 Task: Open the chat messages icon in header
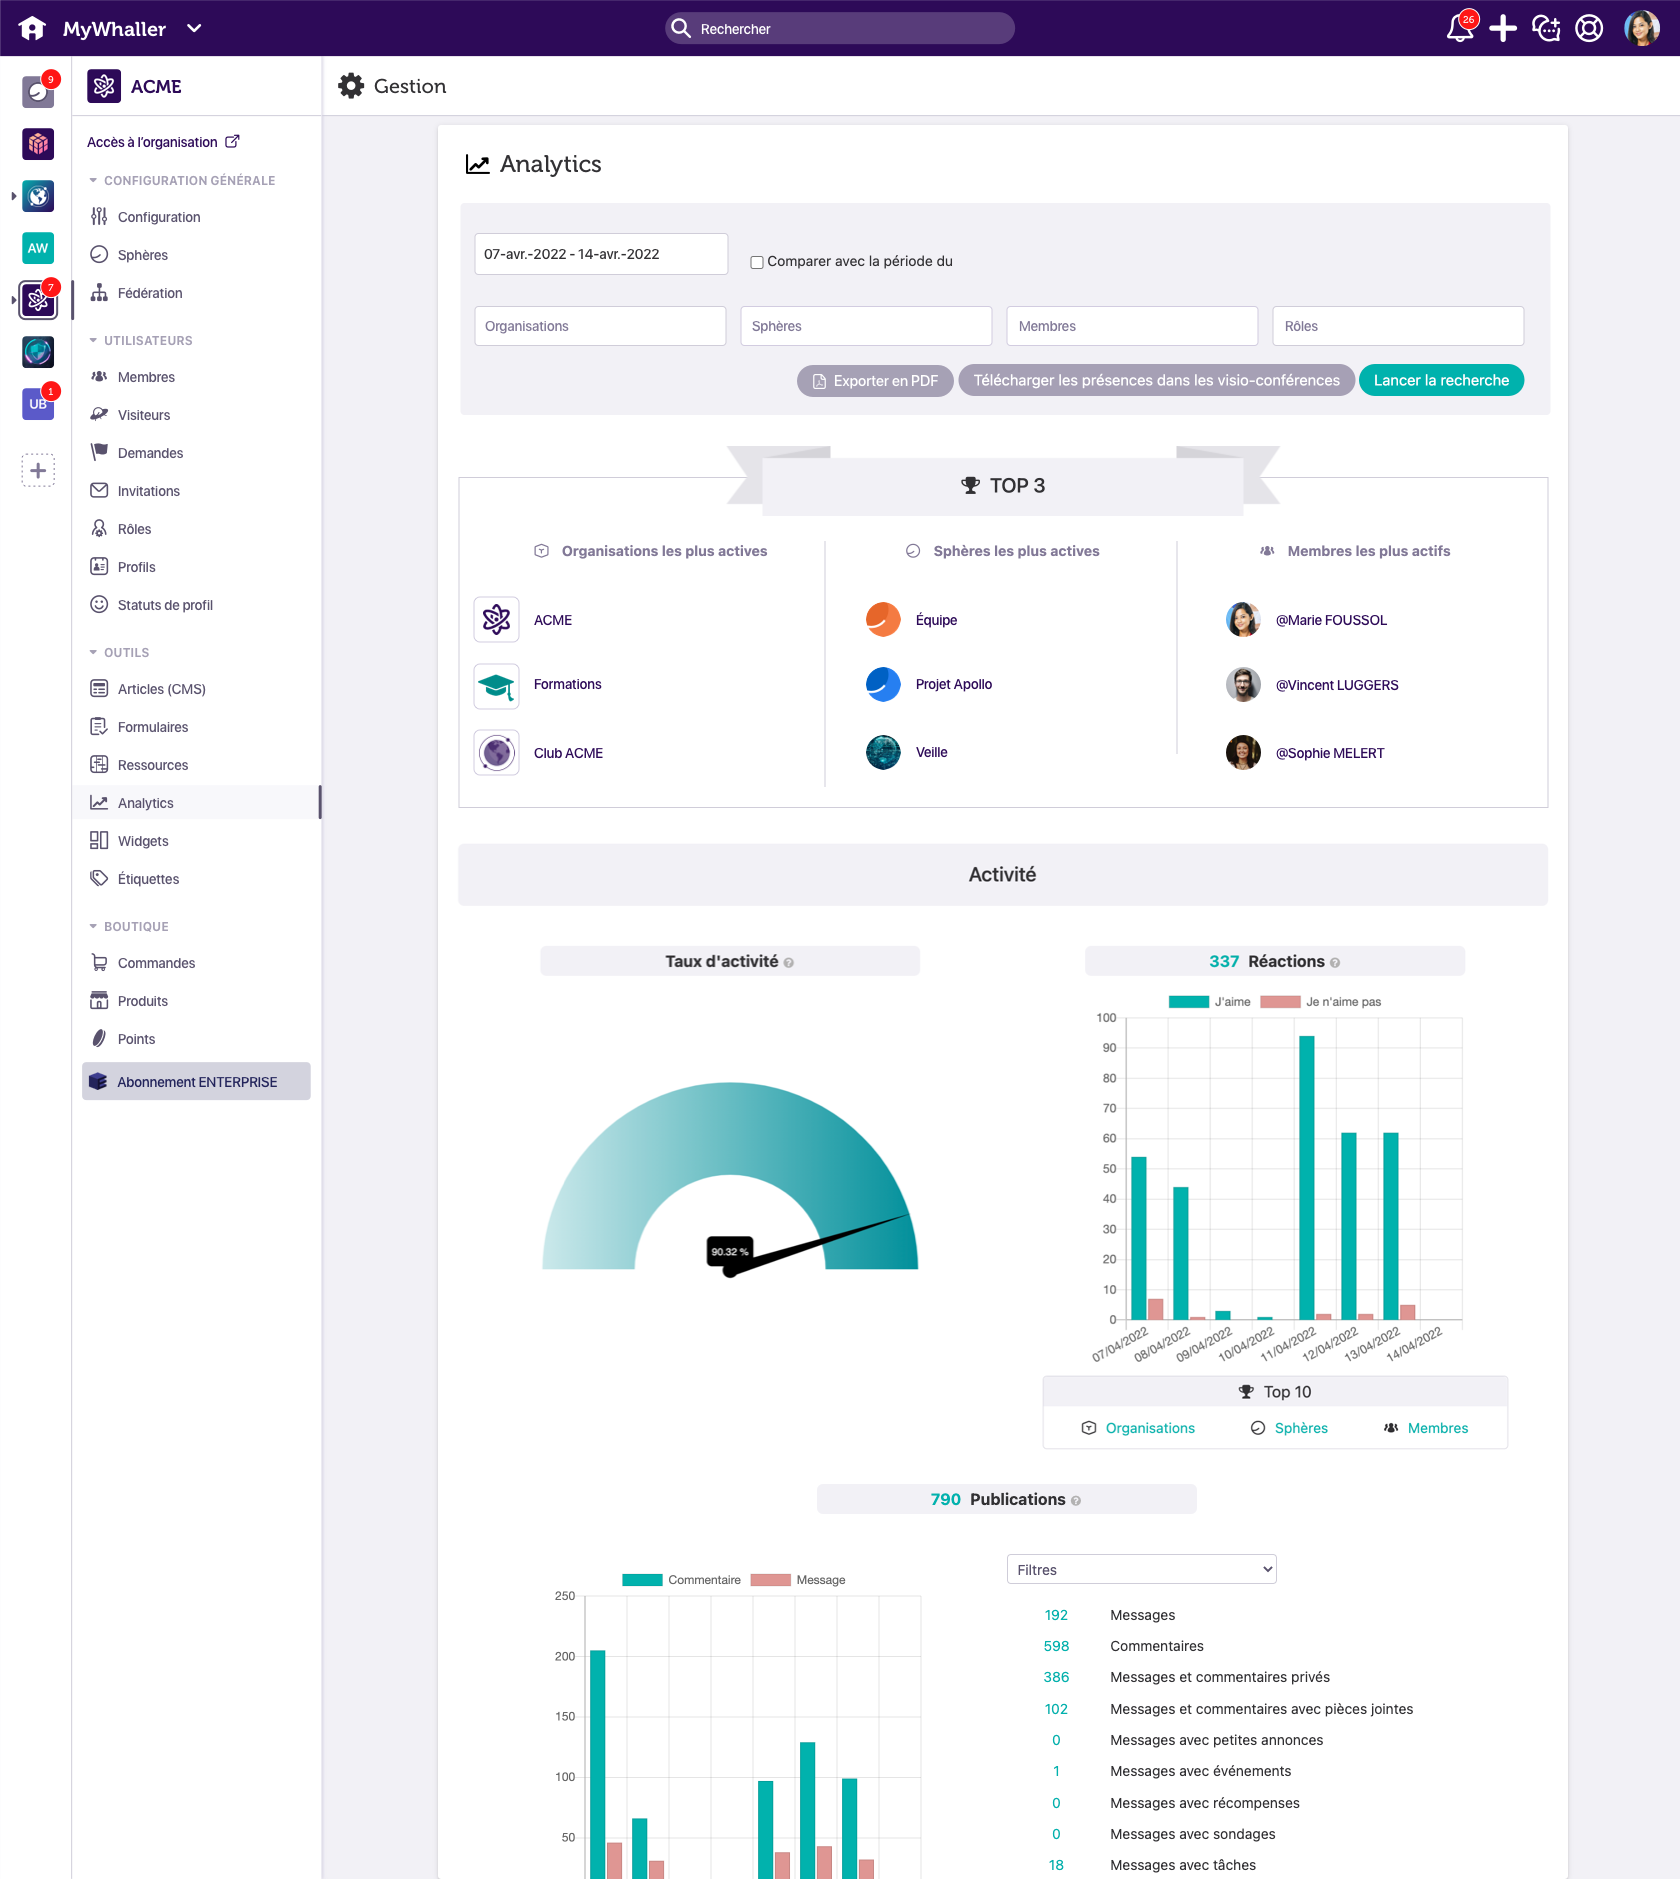1546,29
